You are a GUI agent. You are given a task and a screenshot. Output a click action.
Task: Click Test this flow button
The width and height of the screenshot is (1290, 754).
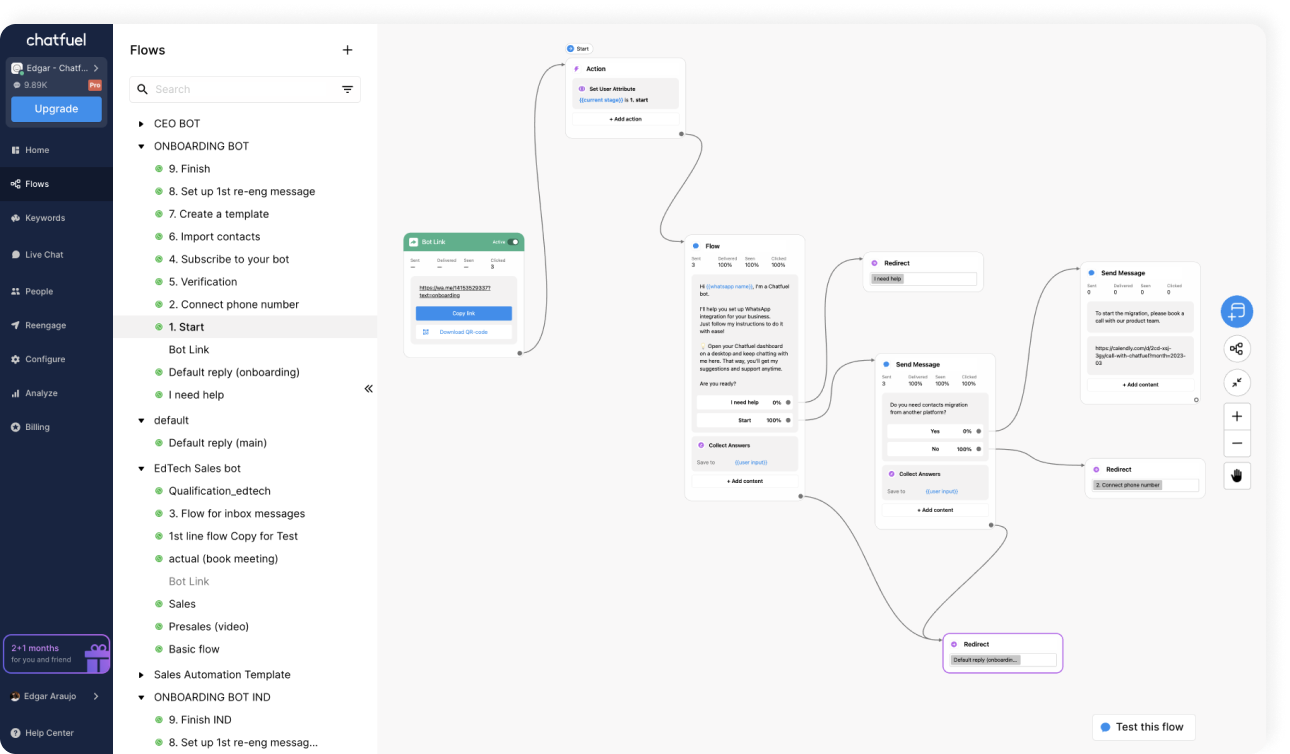pos(1143,727)
